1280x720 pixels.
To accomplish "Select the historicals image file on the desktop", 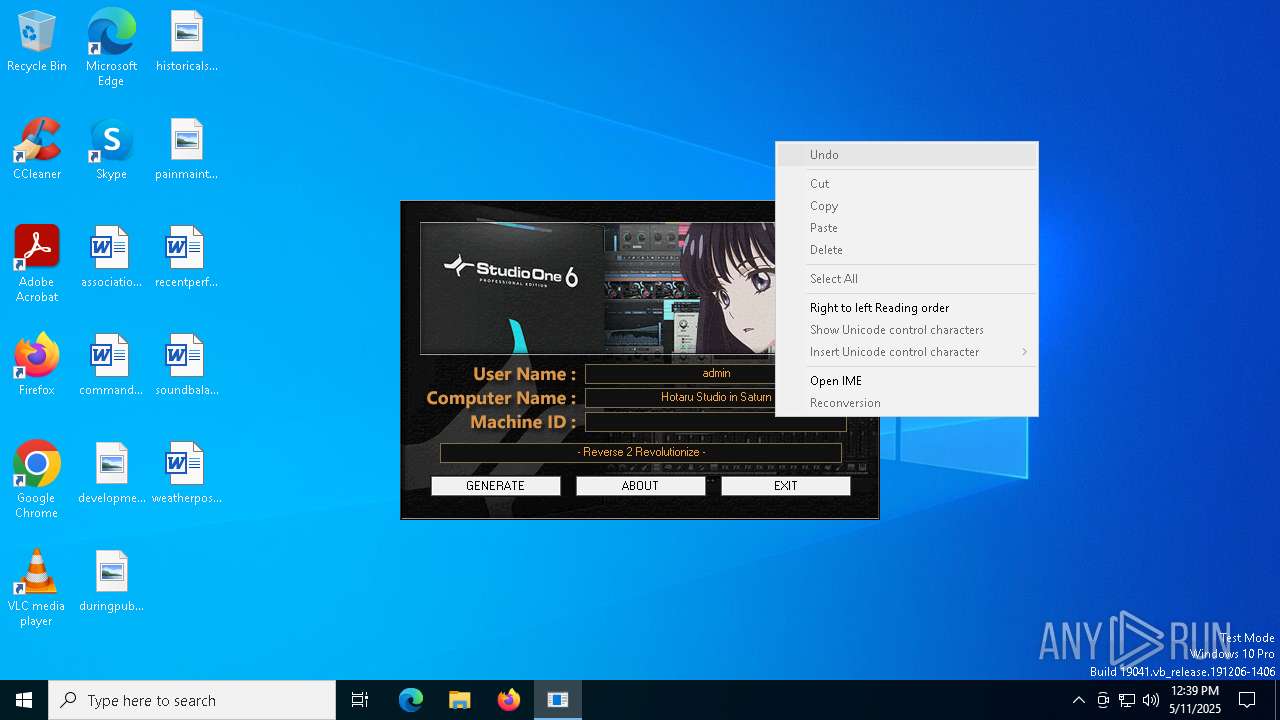I will (186, 42).
